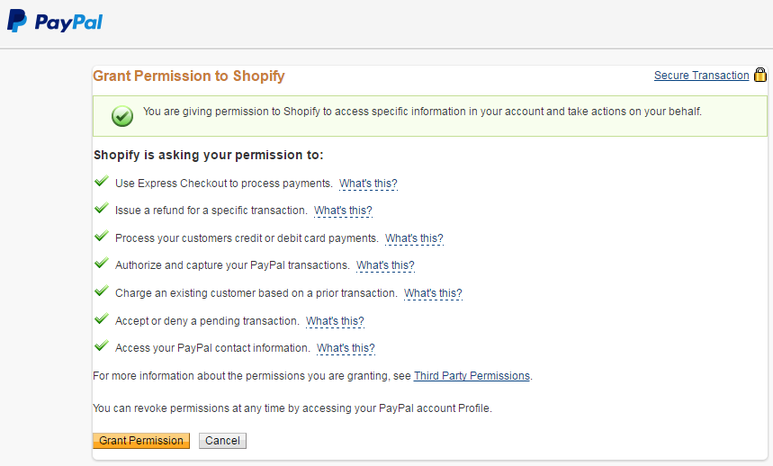Open the Third Party Permissions link

471,376
